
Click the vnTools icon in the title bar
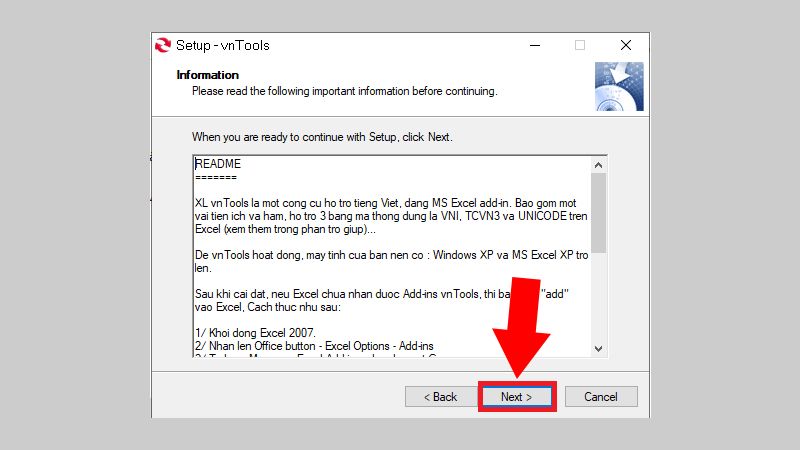click(x=163, y=45)
